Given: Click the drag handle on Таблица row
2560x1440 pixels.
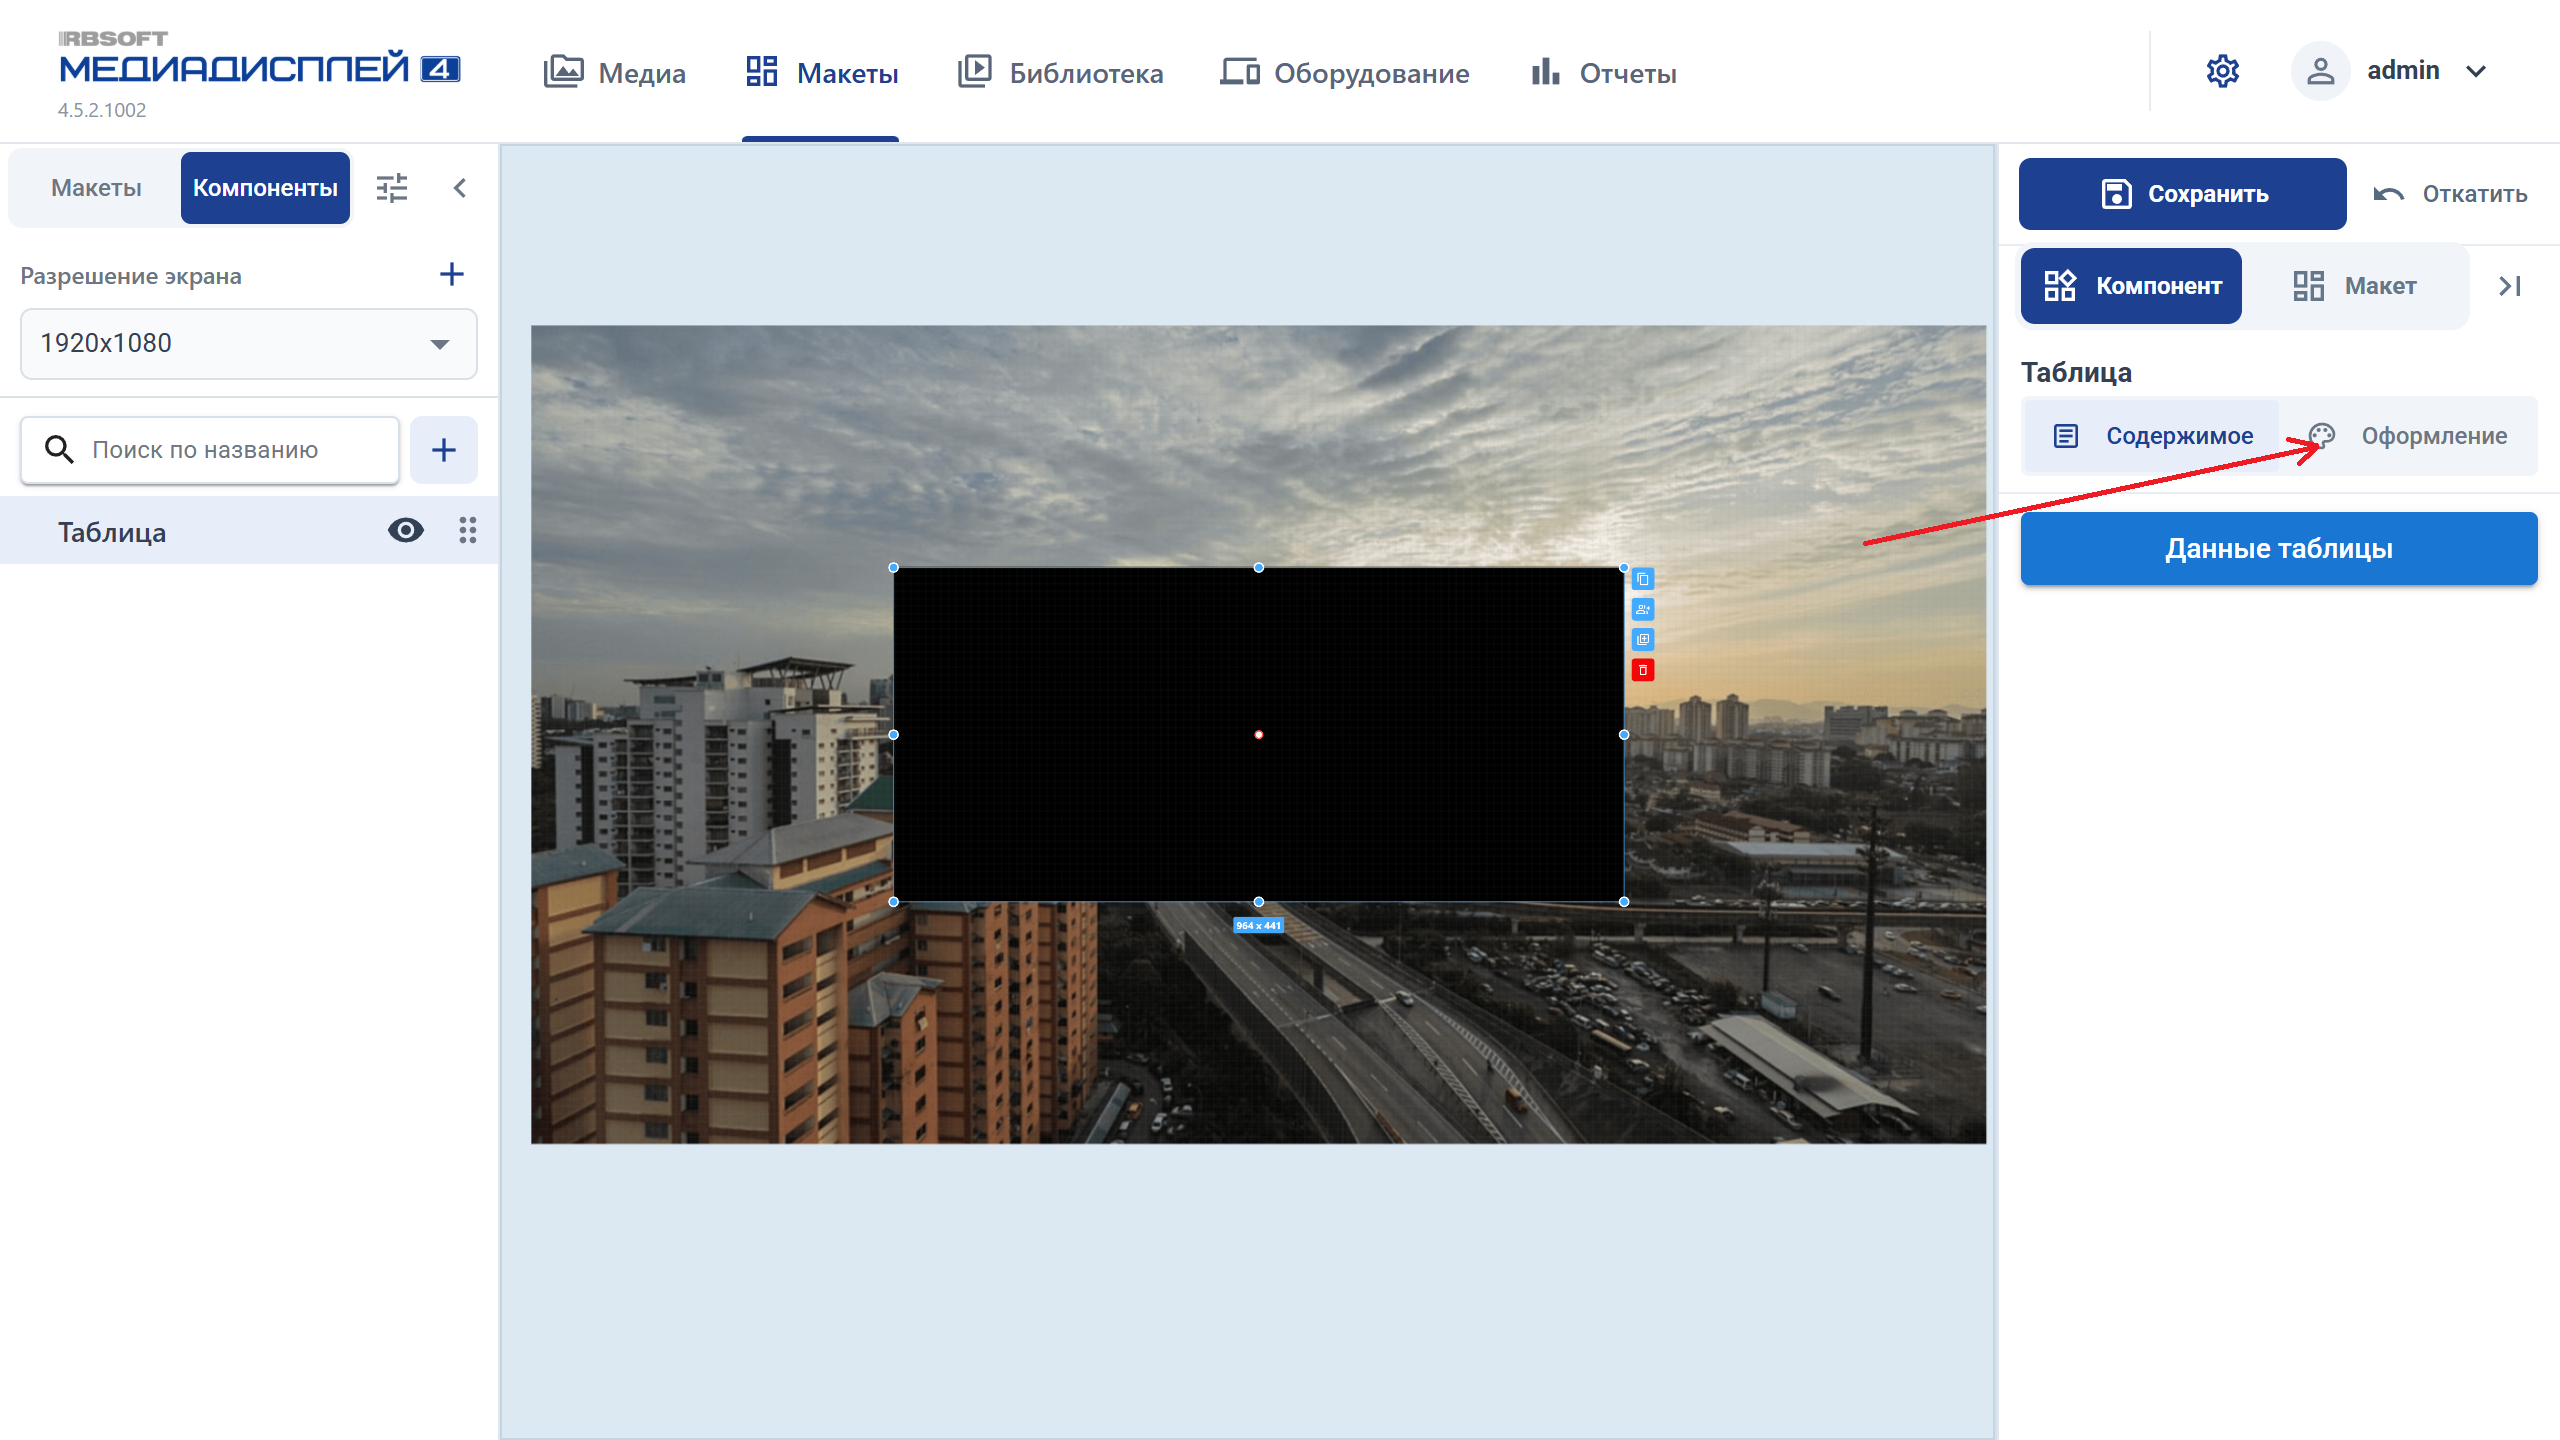Looking at the screenshot, I should pyautogui.click(x=467, y=530).
